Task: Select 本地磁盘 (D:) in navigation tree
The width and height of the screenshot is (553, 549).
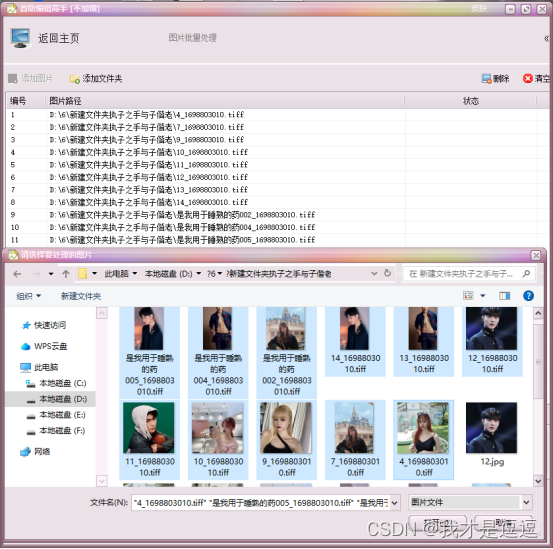Action: 57,399
